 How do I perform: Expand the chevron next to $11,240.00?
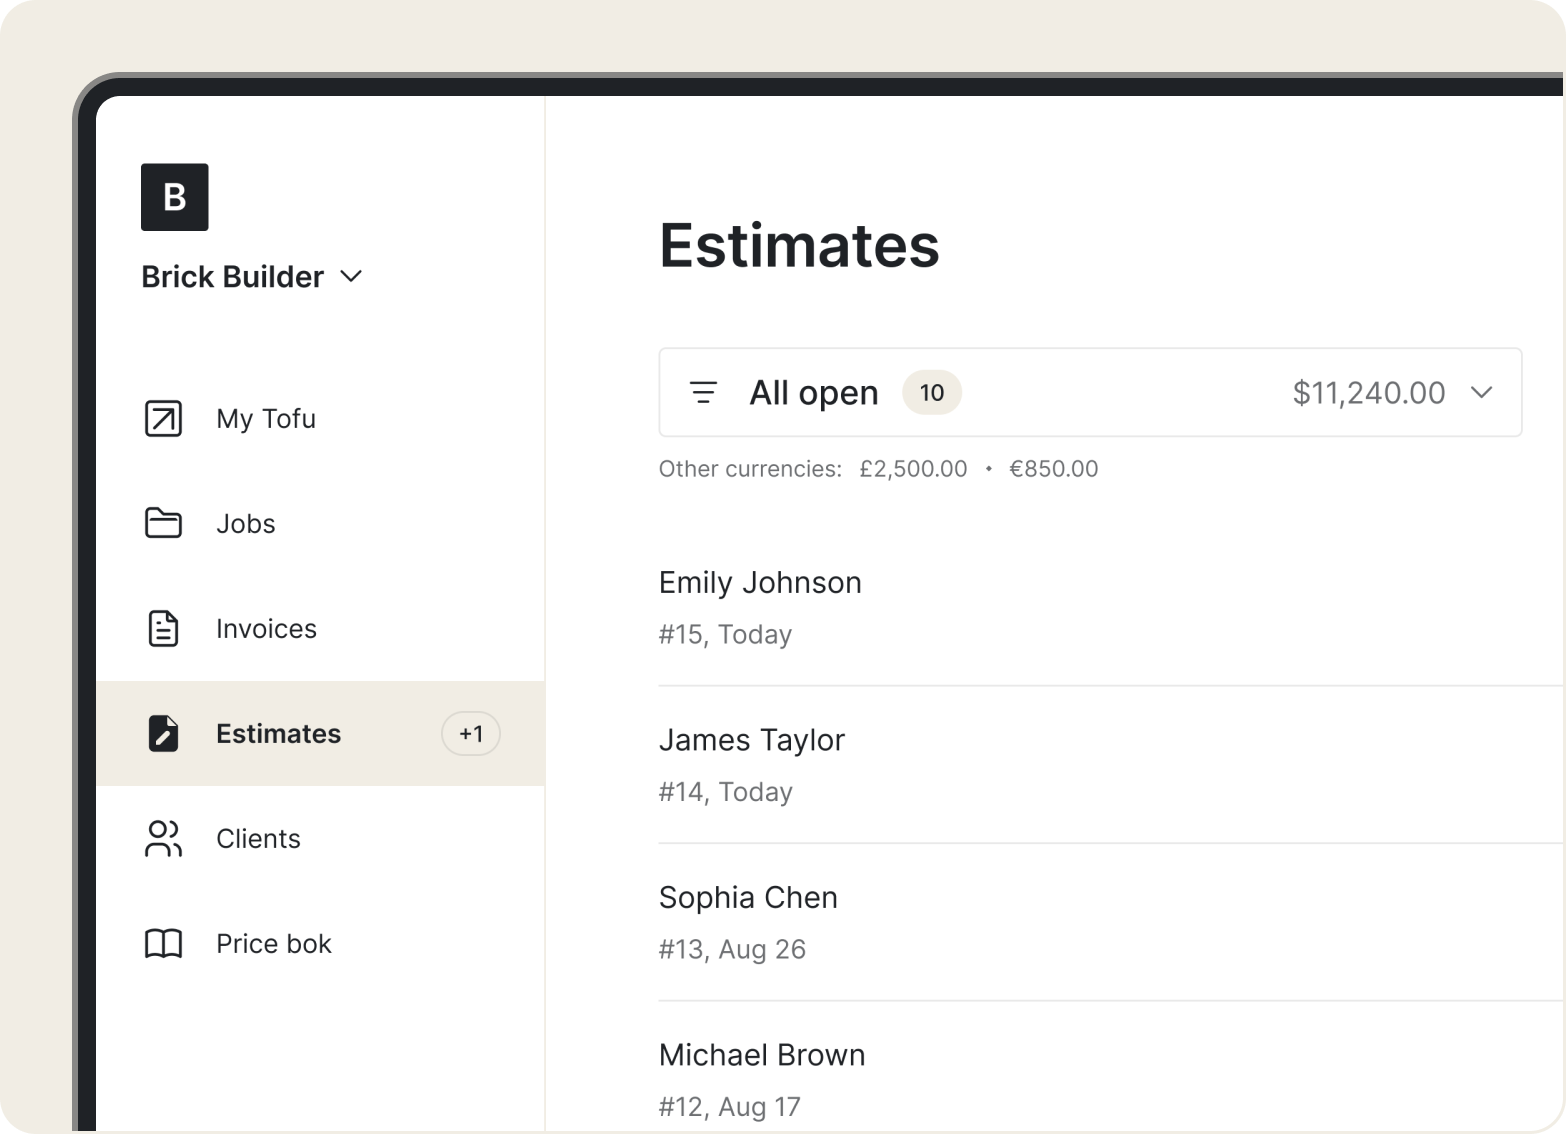[1482, 392]
